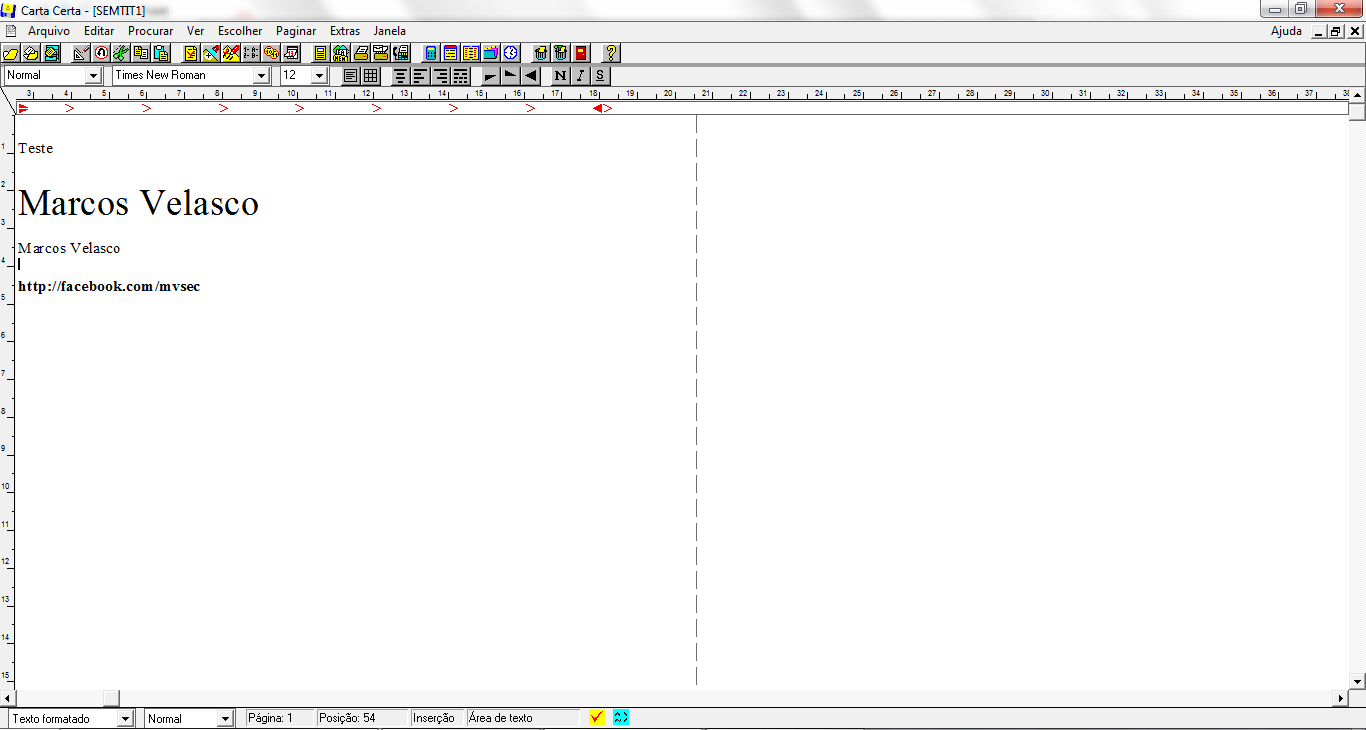1366x730 pixels.
Task: Click the clock icon in toolbar
Action: point(511,53)
